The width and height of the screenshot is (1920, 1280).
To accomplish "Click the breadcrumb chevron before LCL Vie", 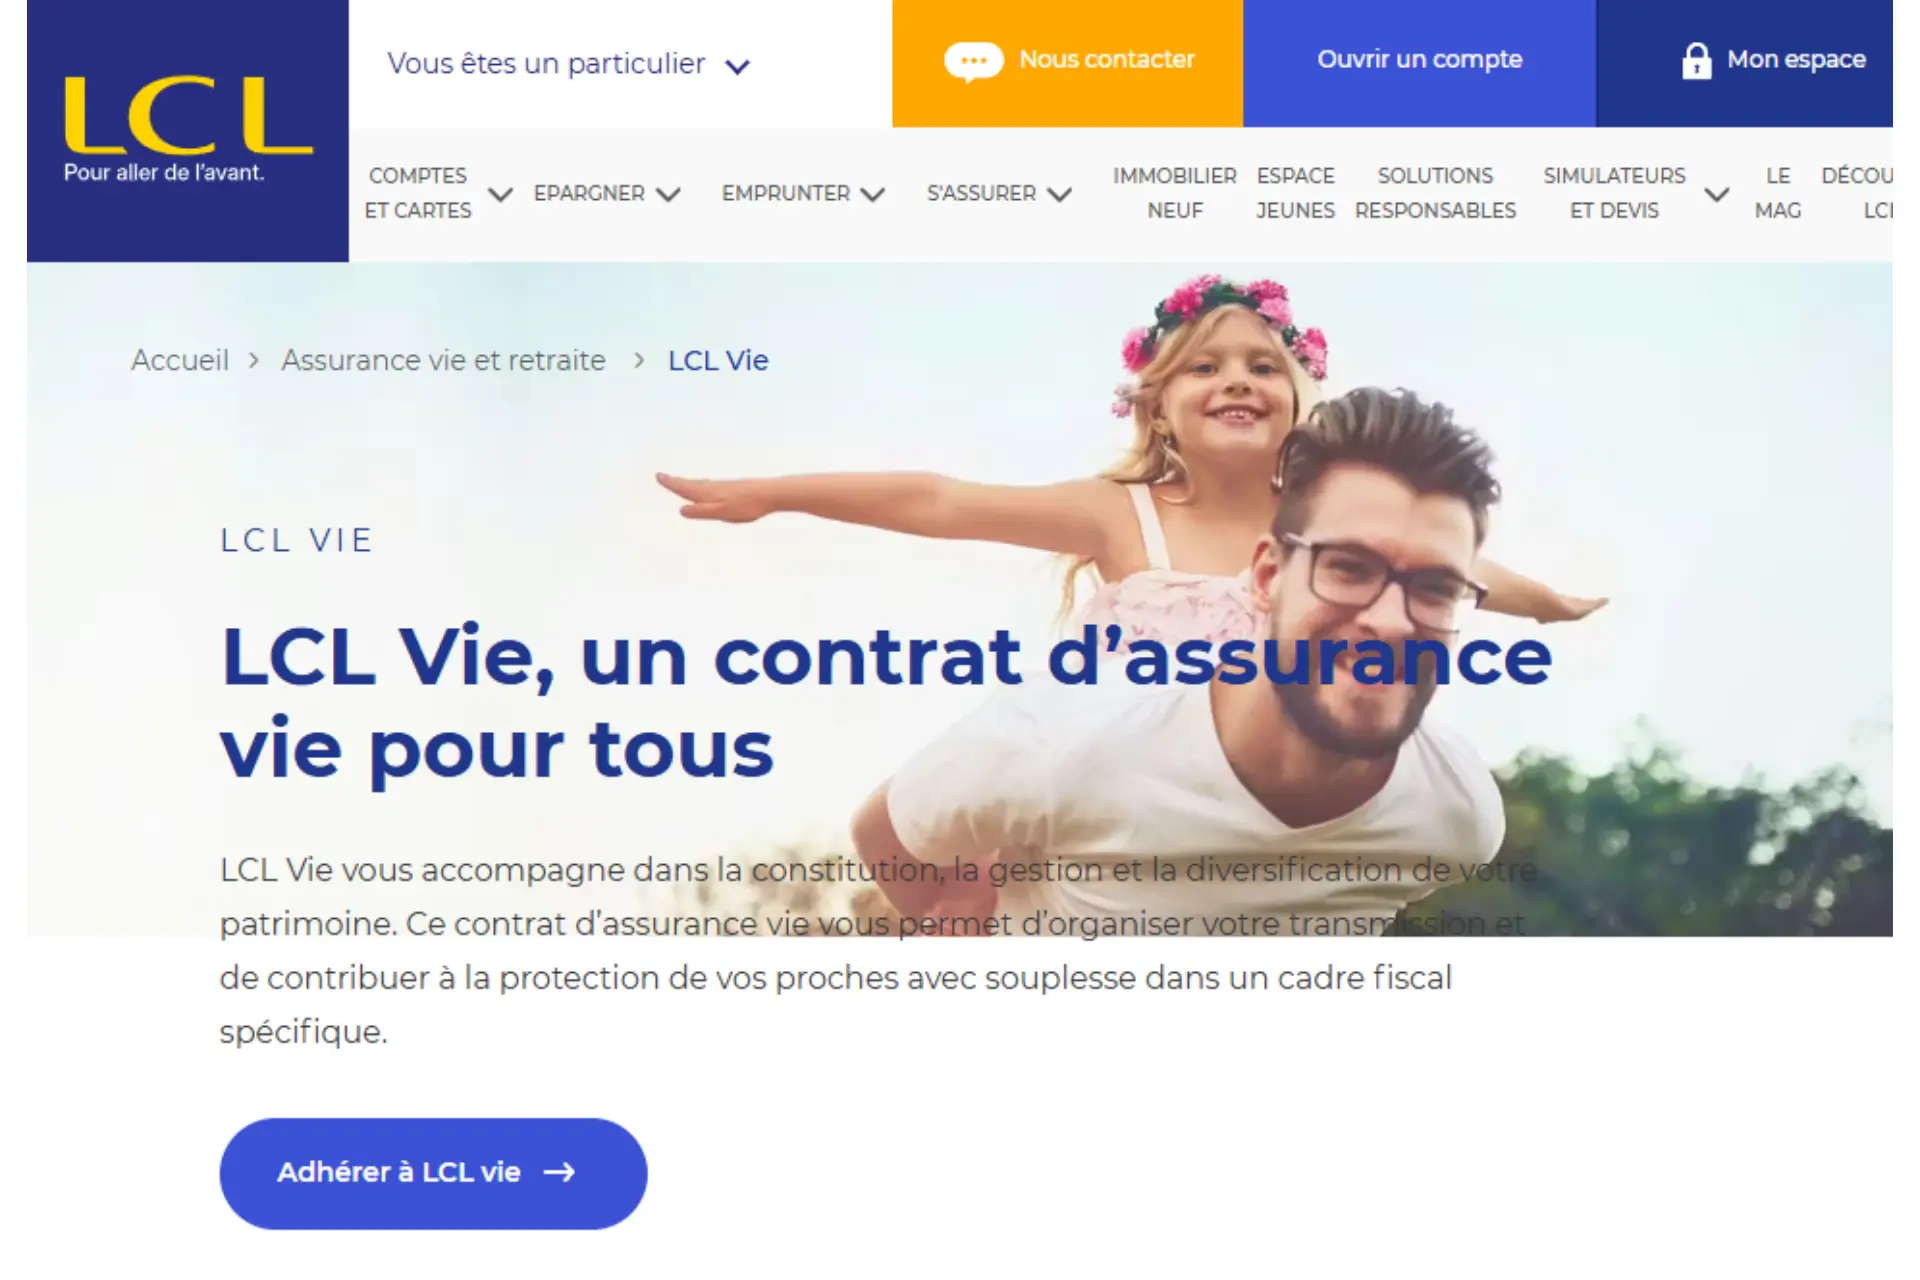I will (639, 360).
